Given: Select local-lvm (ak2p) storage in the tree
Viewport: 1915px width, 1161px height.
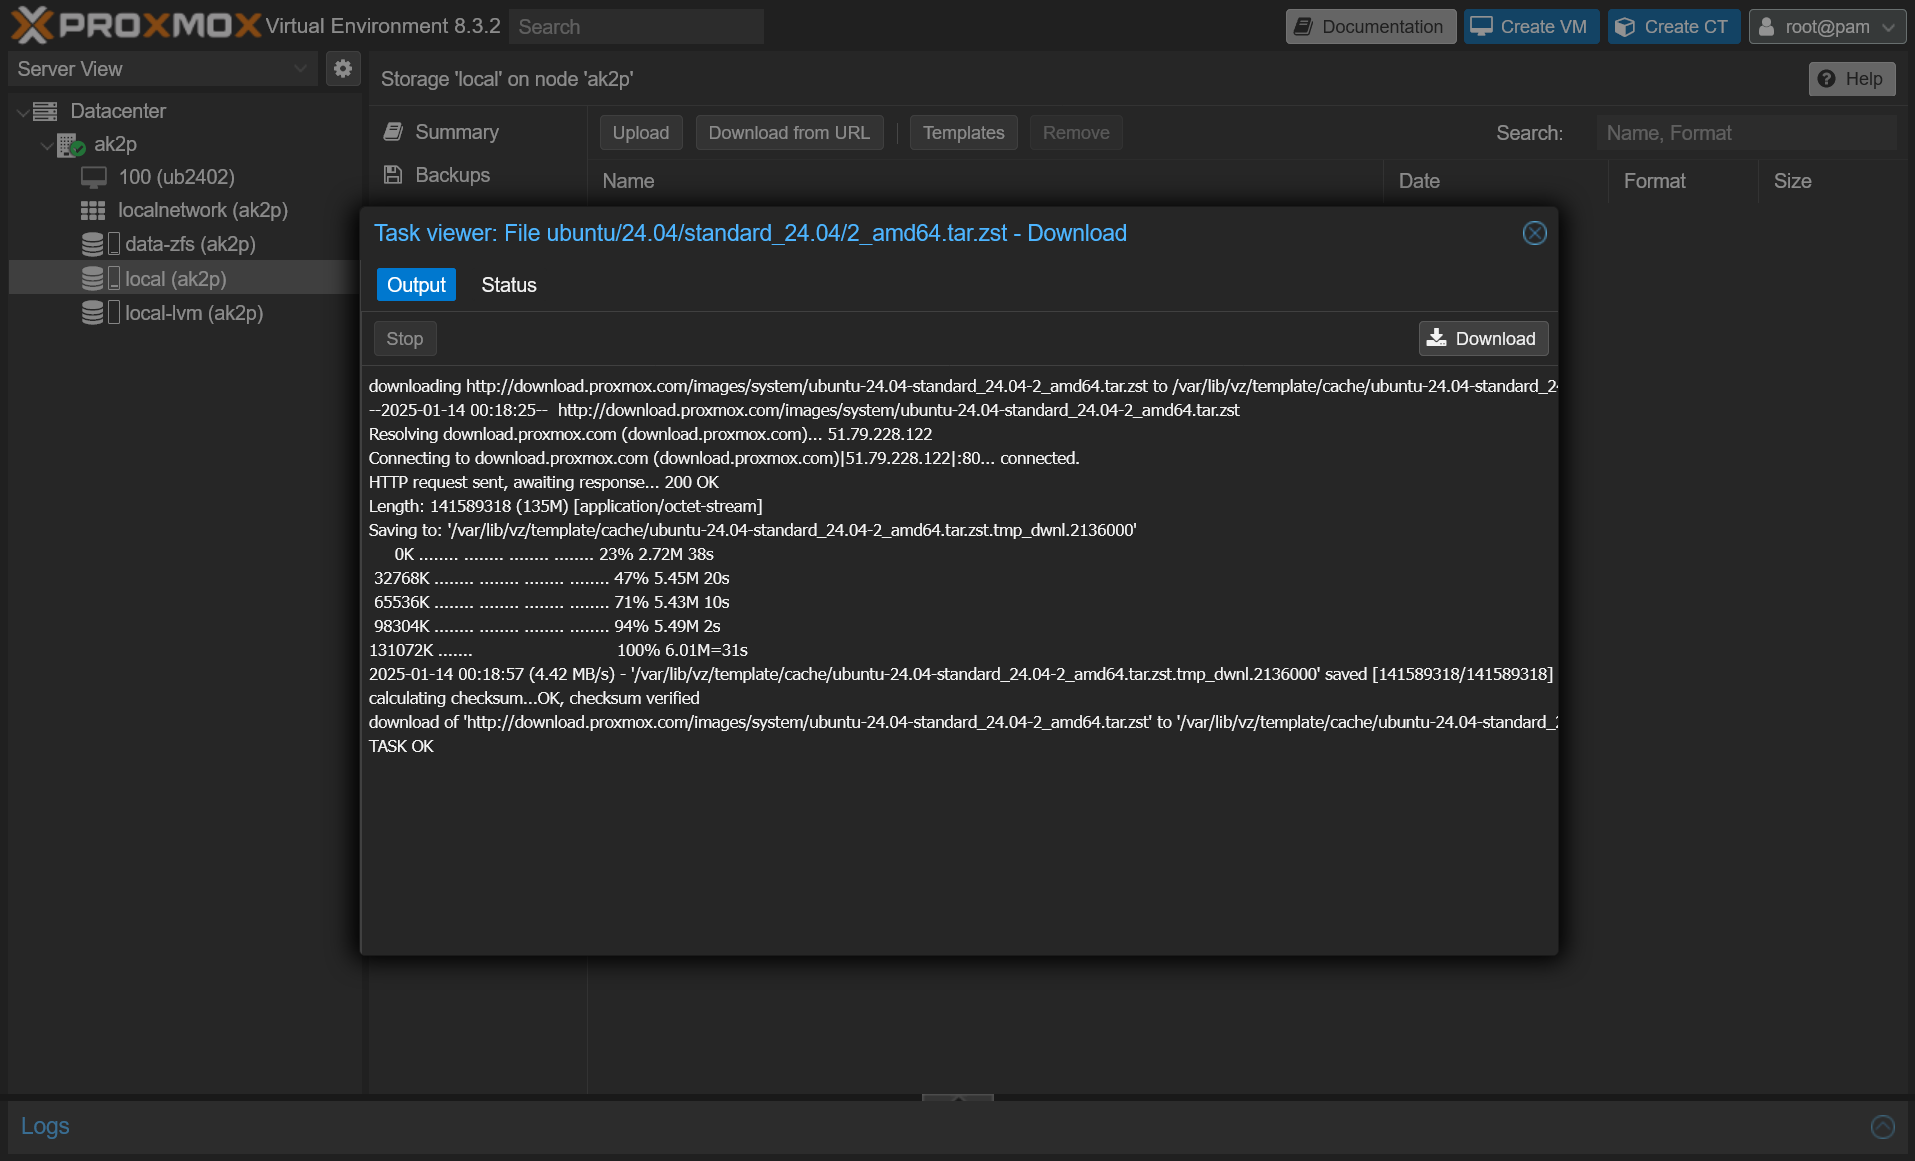Looking at the screenshot, I should click(194, 313).
